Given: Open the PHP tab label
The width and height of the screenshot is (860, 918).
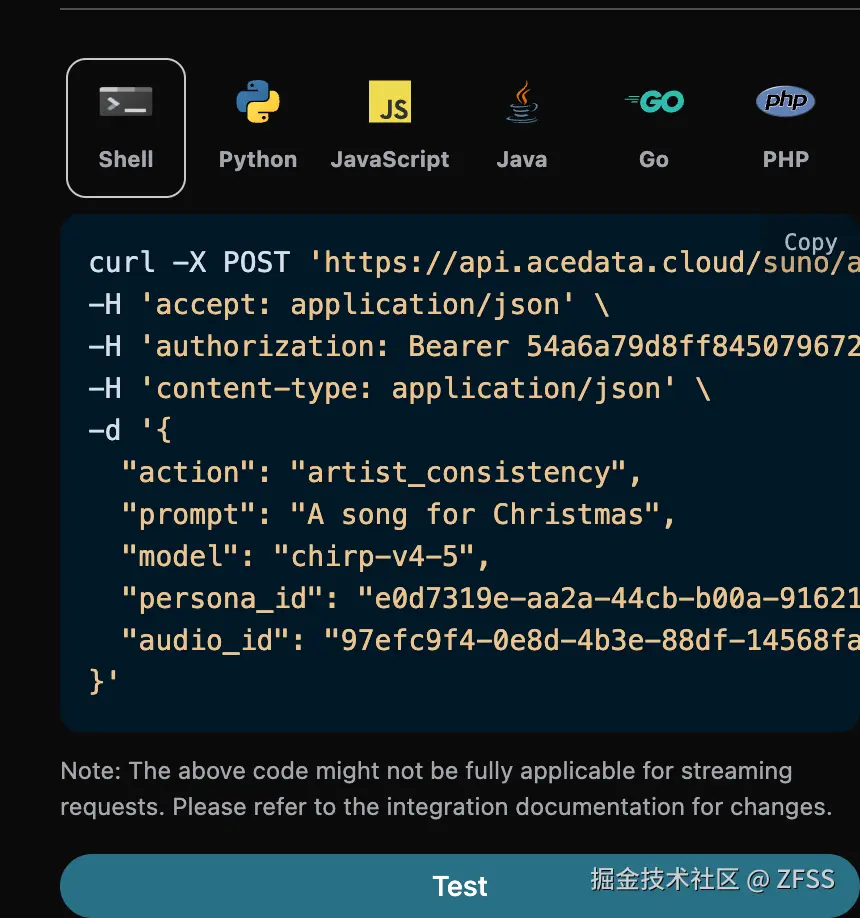Looking at the screenshot, I should point(786,159).
